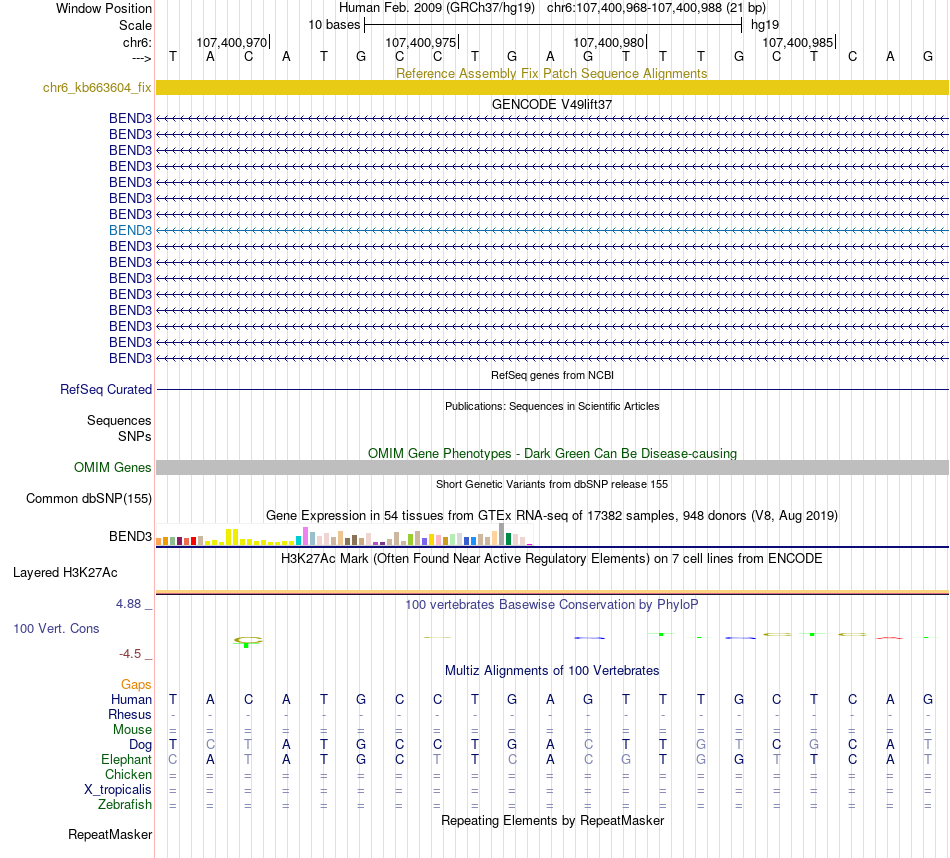Click the 107,400,980 position marker
The image size is (950, 858).
click(609, 42)
